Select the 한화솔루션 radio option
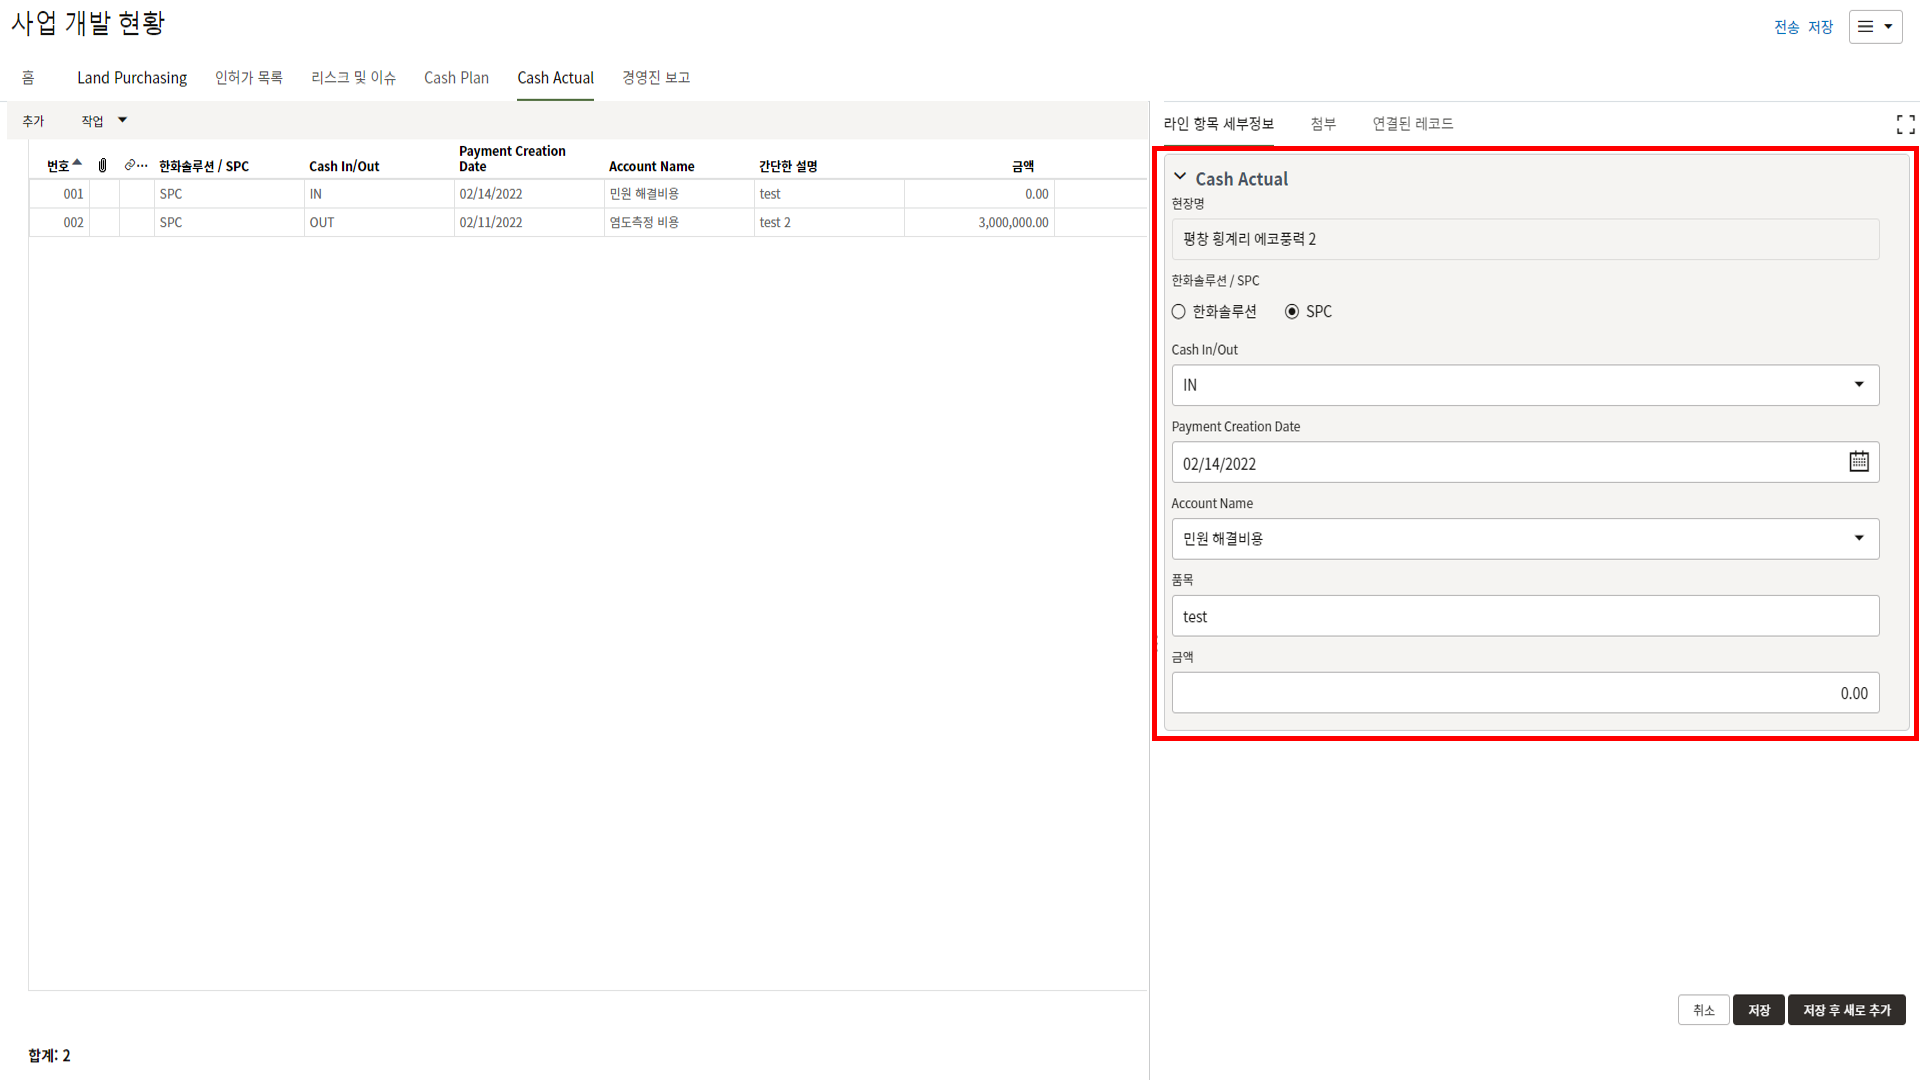The height and width of the screenshot is (1080, 1920). point(1179,312)
